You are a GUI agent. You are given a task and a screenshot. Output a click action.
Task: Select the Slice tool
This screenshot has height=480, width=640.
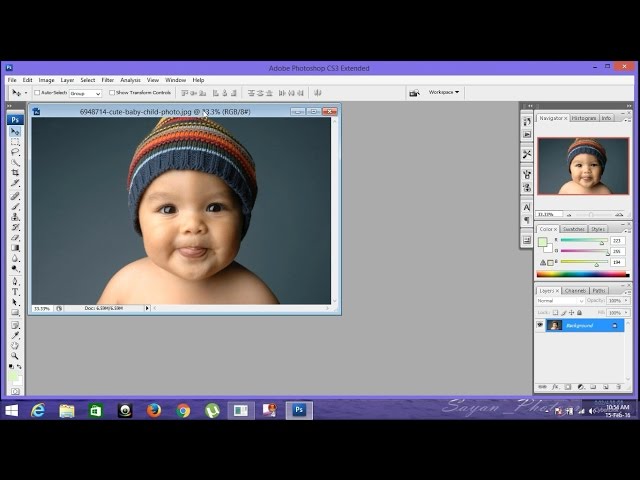pyautogui.click(x=15, y=183)
